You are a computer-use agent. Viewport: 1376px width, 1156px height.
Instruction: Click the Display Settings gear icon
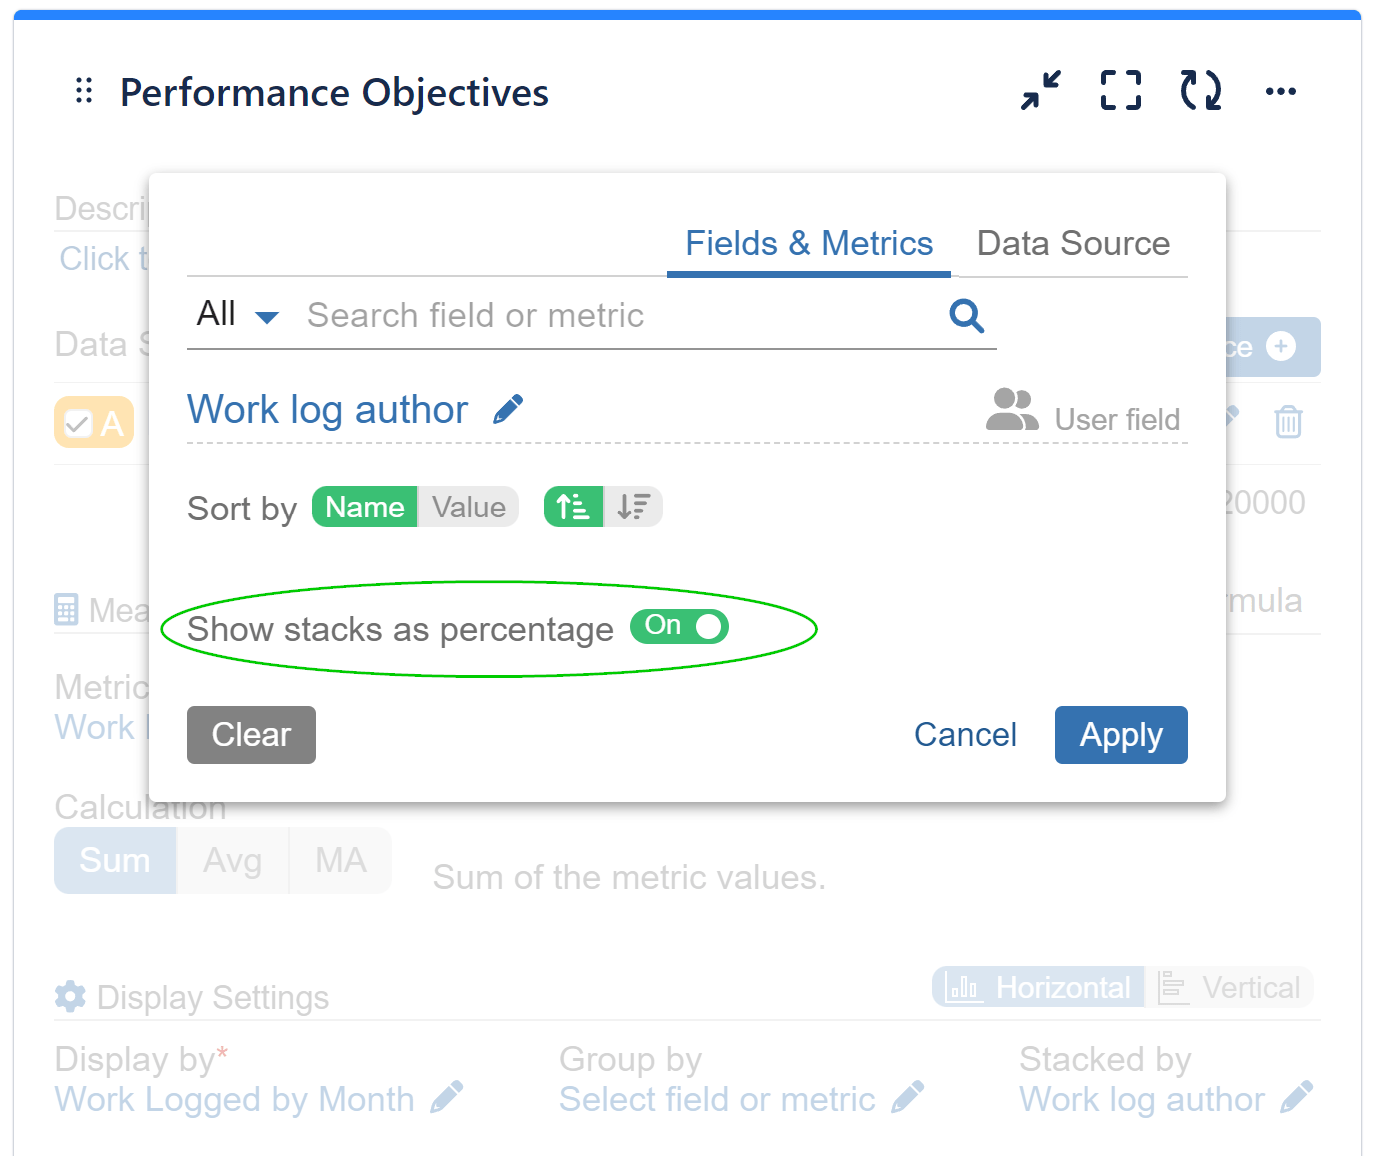[x=69, y=996]
